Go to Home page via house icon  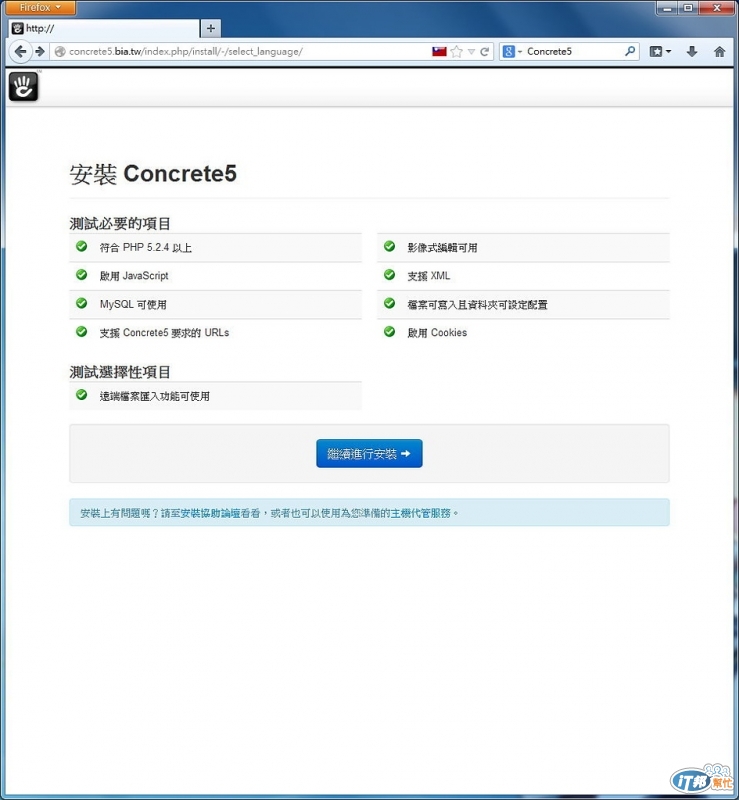pyautogui.click(x=719, y=52)
